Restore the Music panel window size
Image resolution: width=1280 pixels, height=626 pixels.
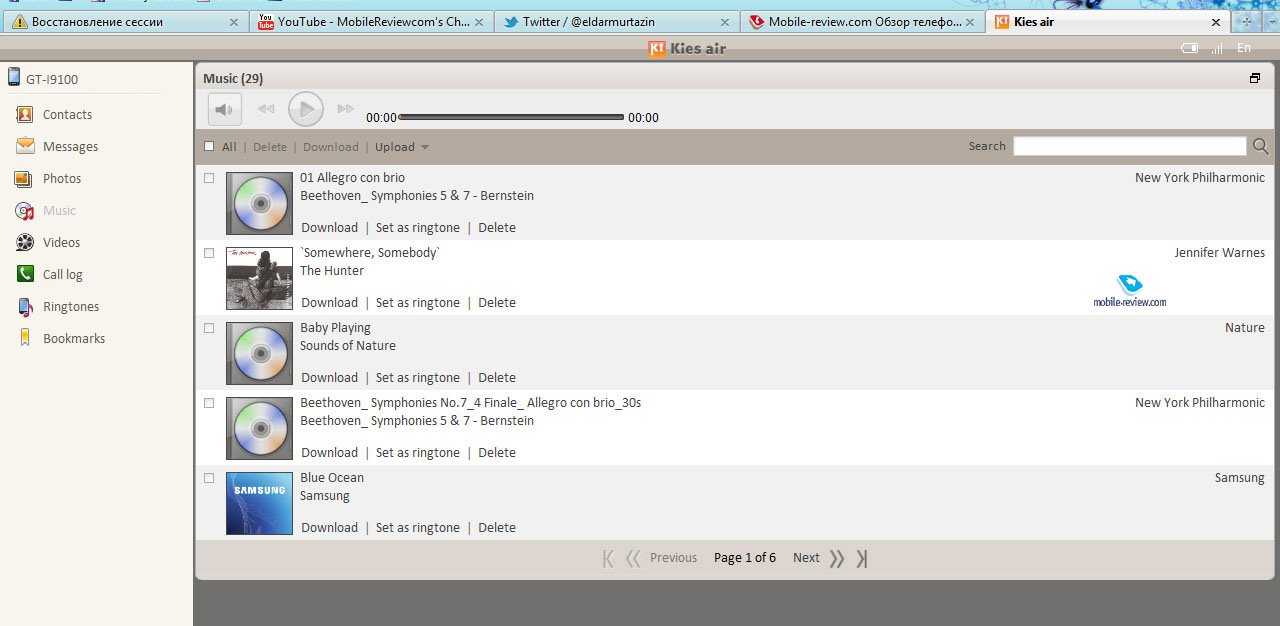point(1255,78)
